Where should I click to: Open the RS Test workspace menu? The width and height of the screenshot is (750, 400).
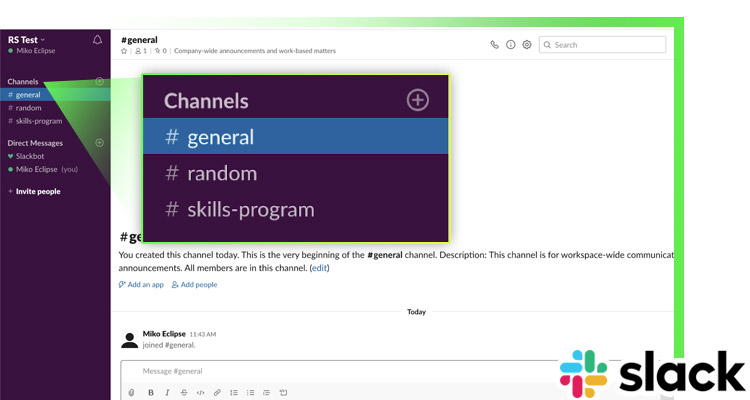26,40
